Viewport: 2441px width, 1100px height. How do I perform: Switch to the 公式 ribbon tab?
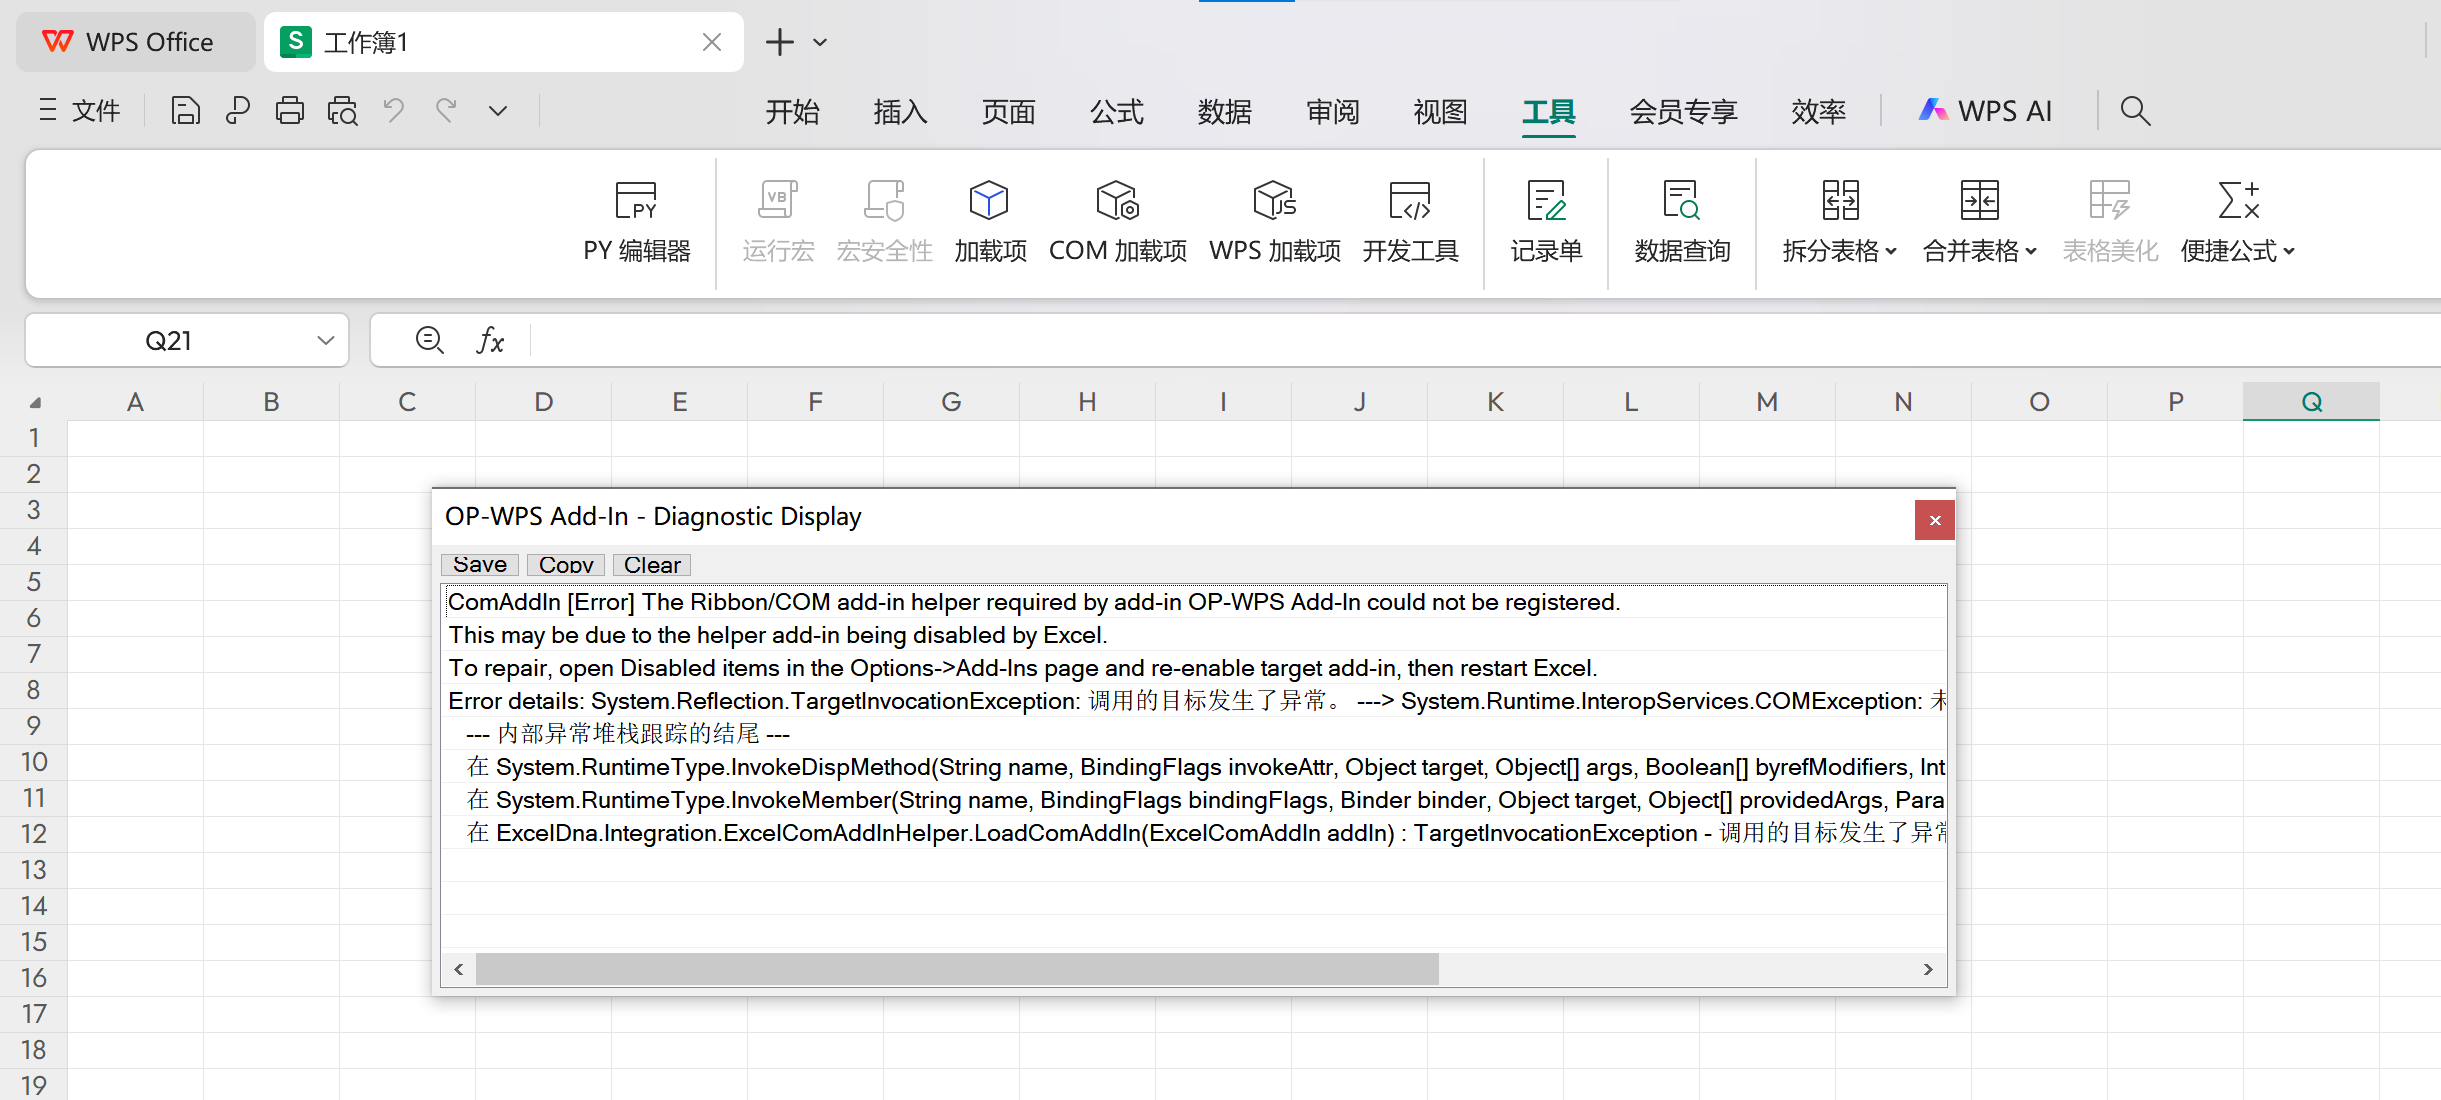1116,111
